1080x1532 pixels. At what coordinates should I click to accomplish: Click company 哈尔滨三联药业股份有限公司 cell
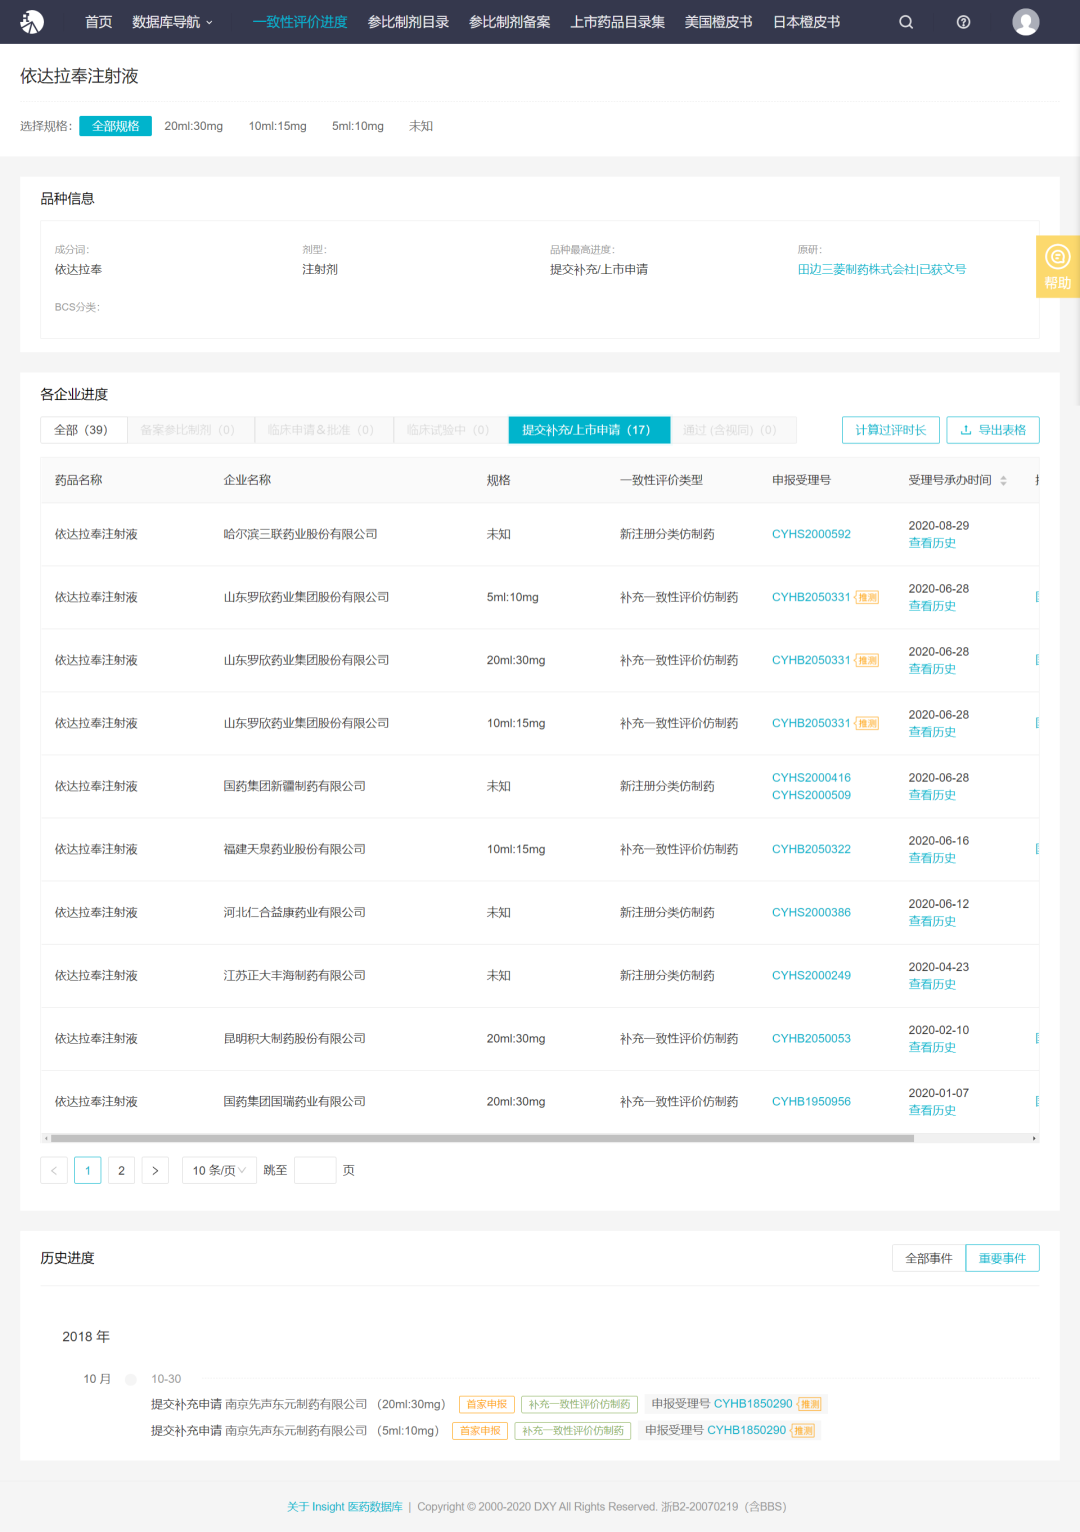(300, 534)
